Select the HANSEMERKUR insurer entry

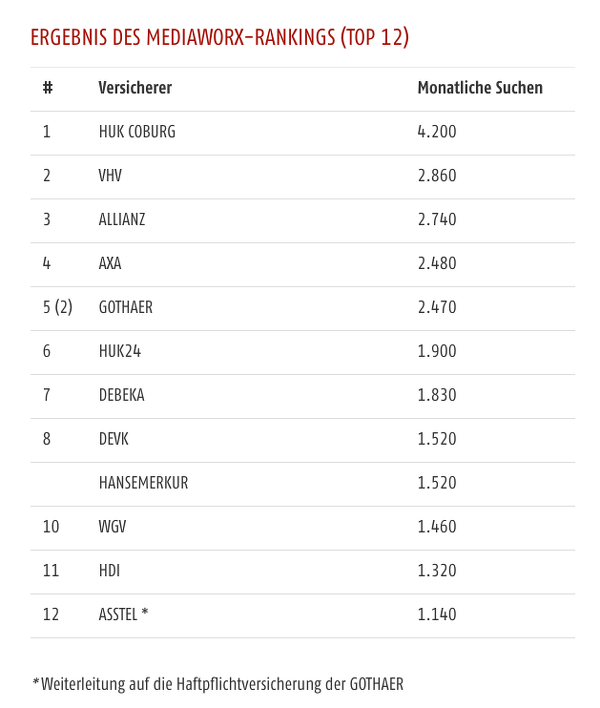coord(144,483)
